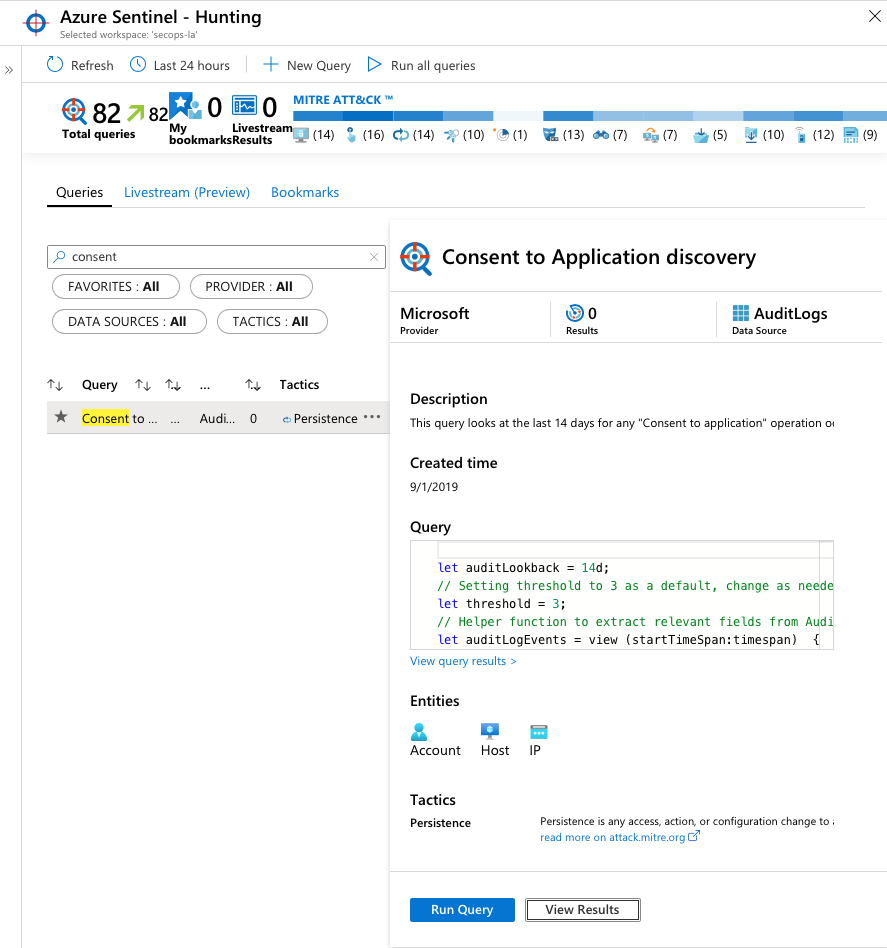This screenshot has width=887, height=948.
Task: Select the Privilege Escalation icon (10)
Action: click(x=451, y=135)
